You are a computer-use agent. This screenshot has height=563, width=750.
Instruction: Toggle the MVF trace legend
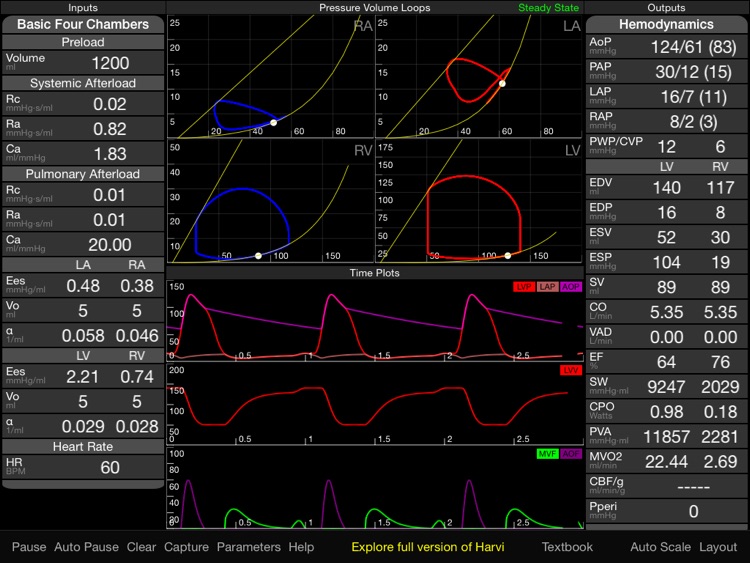pos(547,453)
